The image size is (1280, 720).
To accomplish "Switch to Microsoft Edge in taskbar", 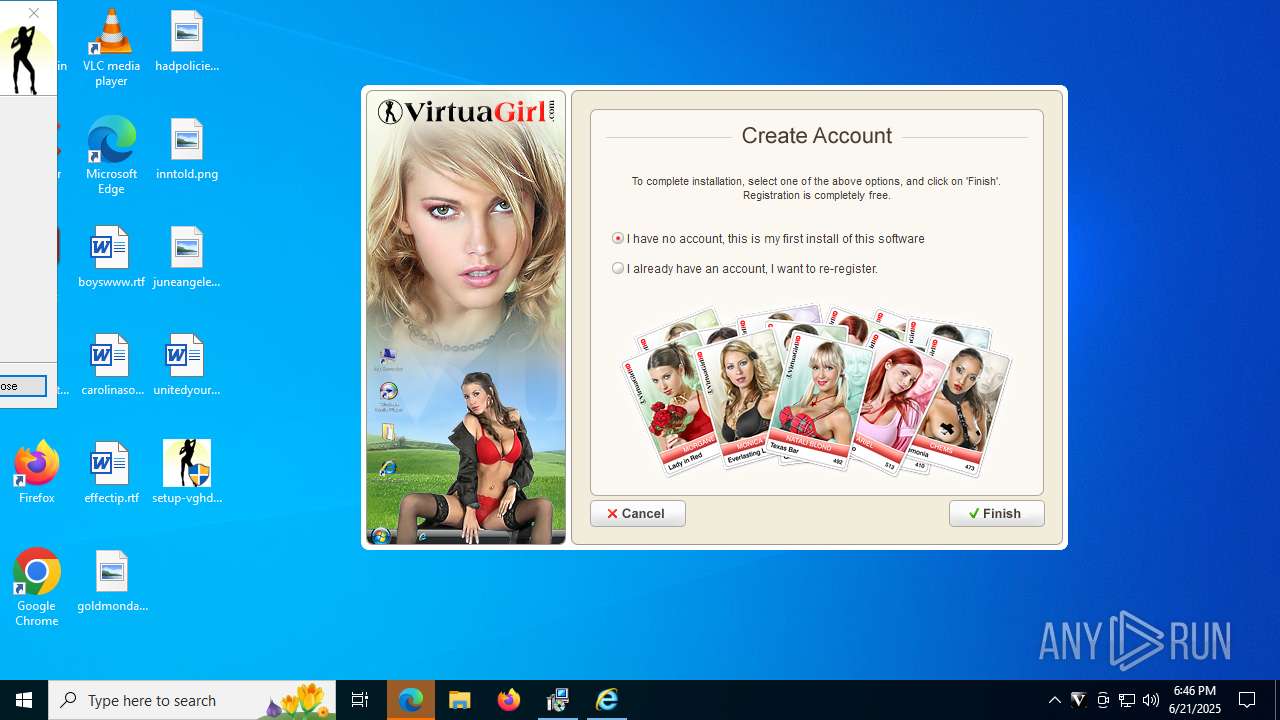I will (x=411, y=700).
